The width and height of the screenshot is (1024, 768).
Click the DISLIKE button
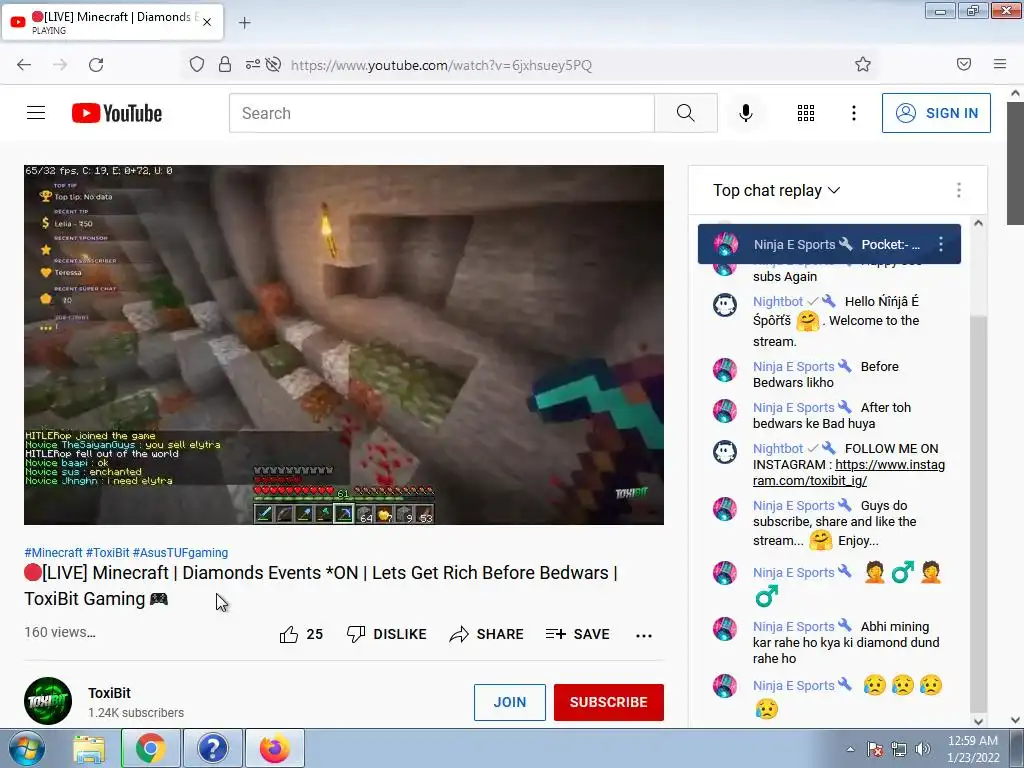[387, 634]
